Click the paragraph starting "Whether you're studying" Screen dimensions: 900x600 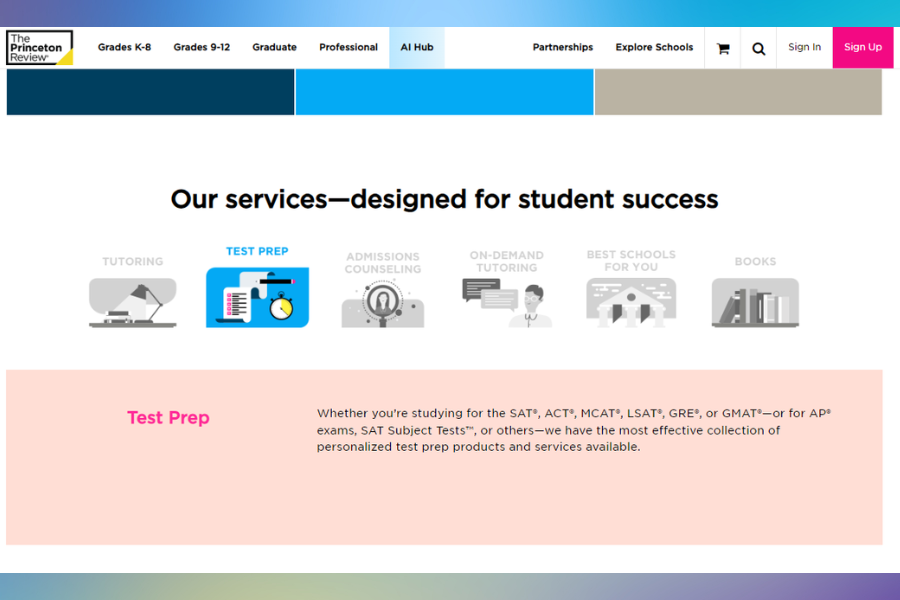pyautogui.click(x=574, y=430)
